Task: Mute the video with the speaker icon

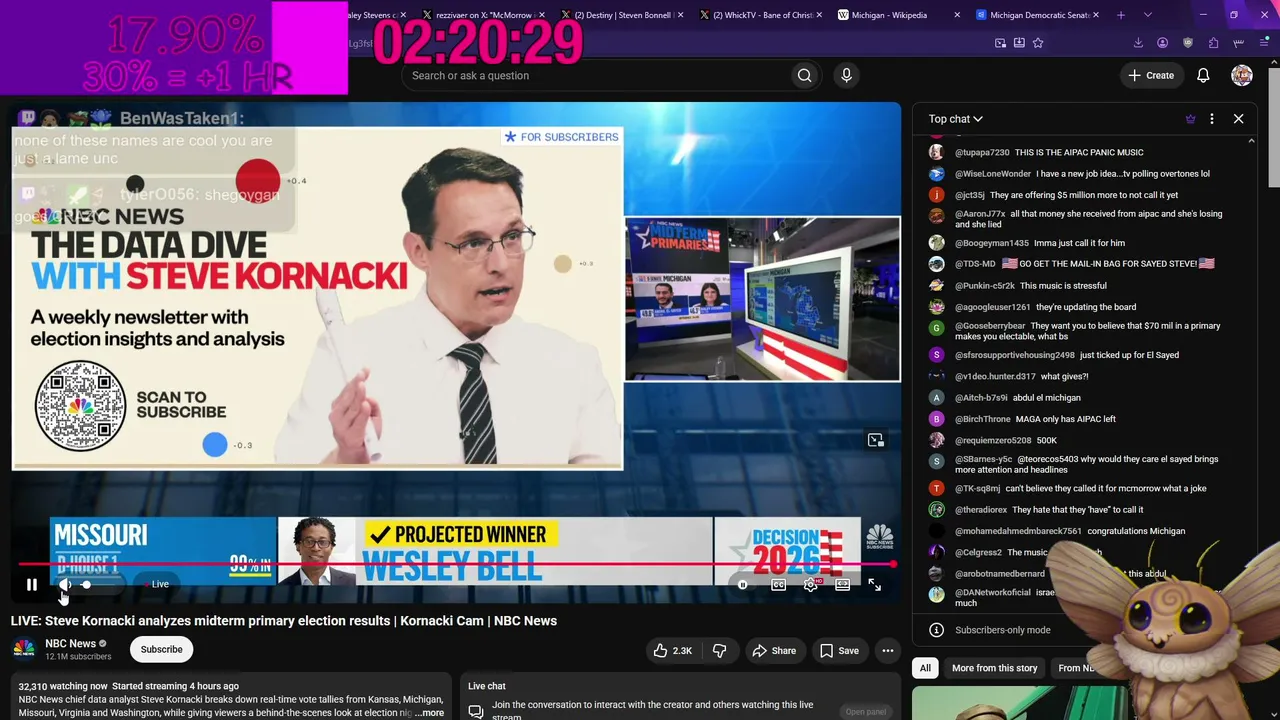Action: click(65, 585)
